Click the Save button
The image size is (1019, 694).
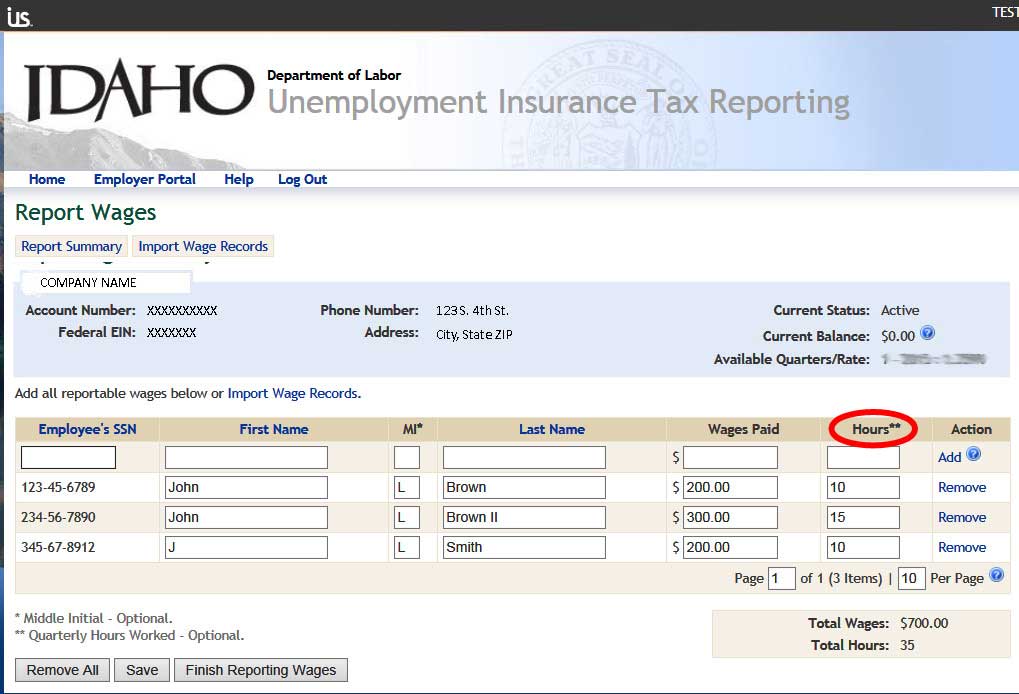click(x=141, y=670)
